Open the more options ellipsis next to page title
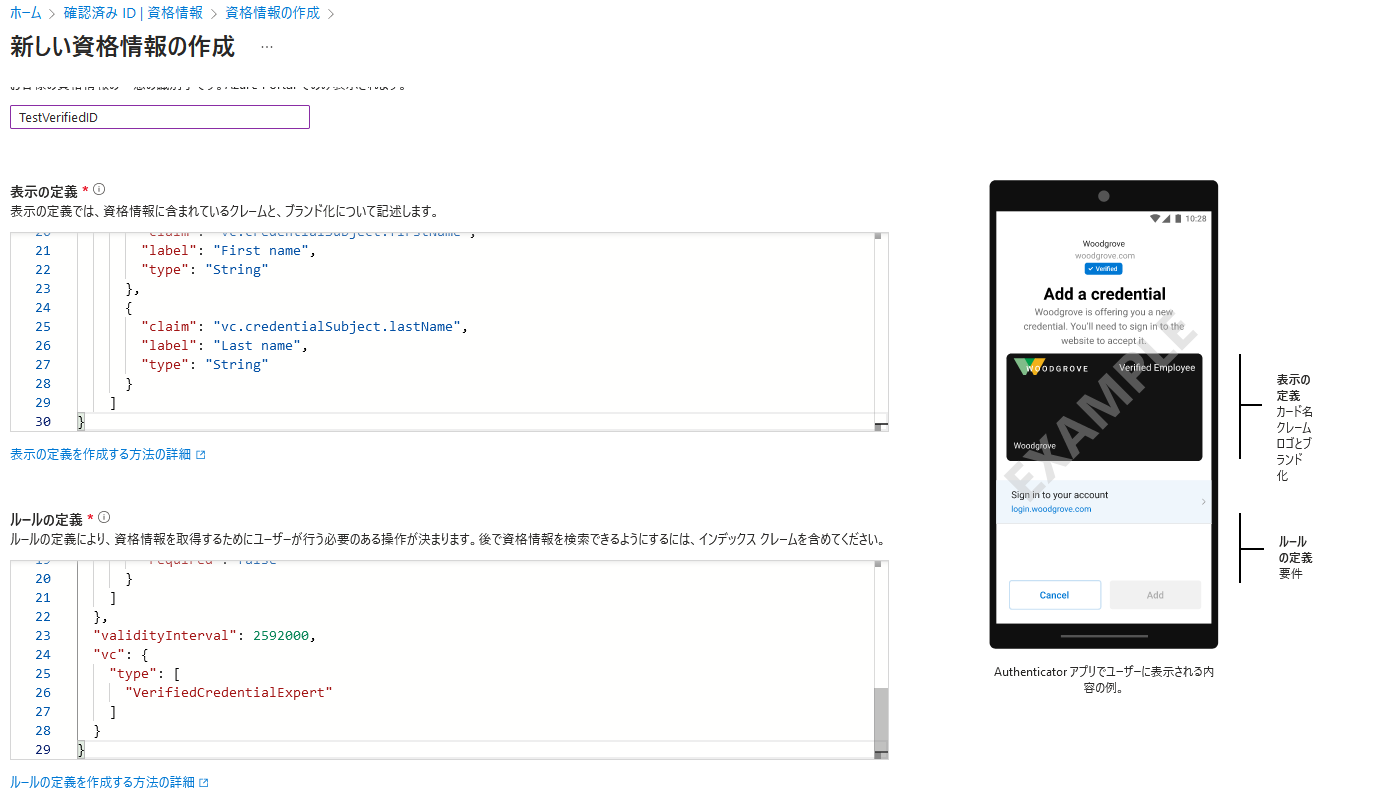The width and height of the screenshot is (1374, 803). pyautogui.click(x=266, y=47)
